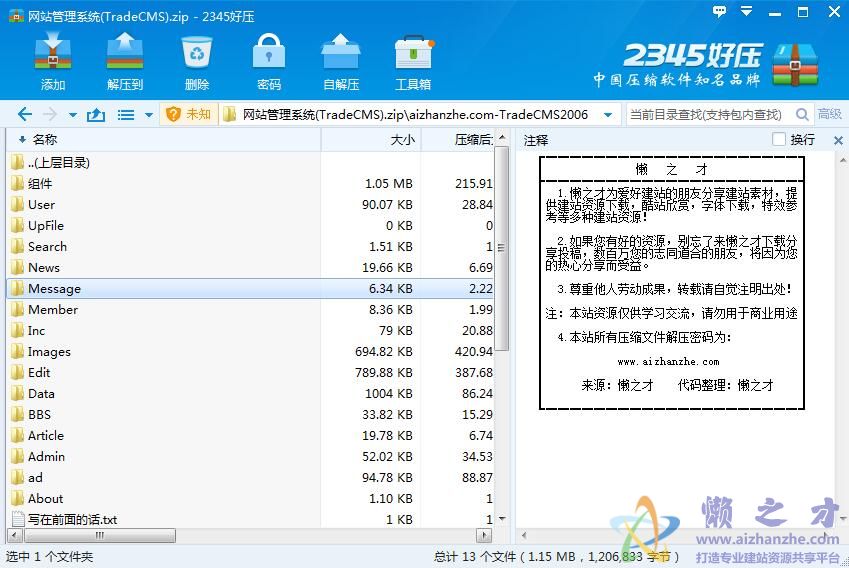The width and height of the screenshot is (849, 568).
Task: Click the magnifier search icon
Action: point(802,114)
